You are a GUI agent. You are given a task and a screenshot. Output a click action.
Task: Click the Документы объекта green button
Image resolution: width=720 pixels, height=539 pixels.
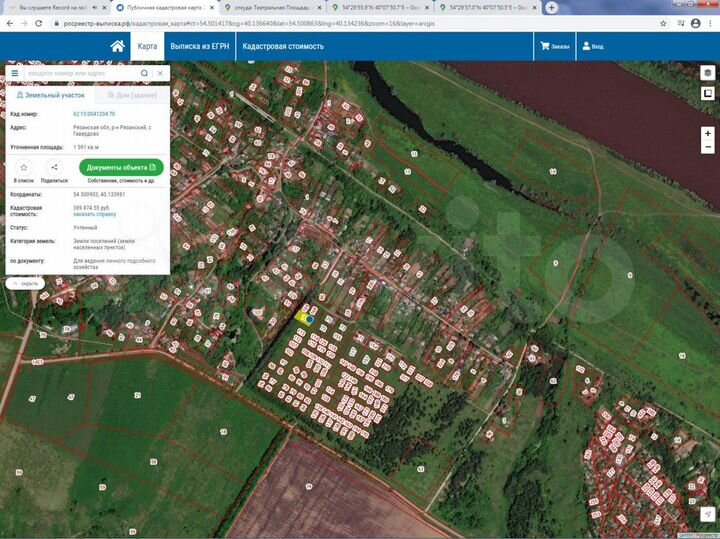tap(121, 168)
